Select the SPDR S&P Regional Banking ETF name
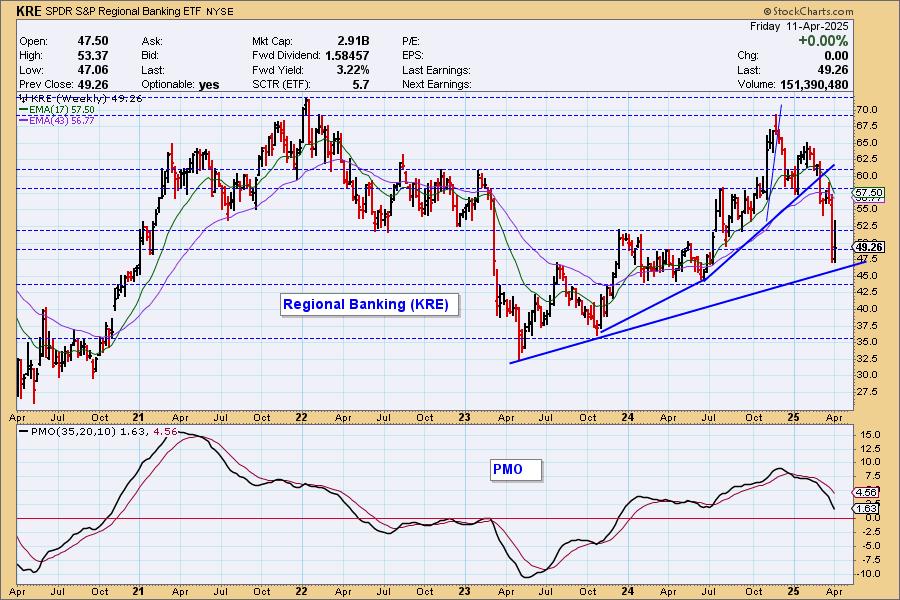The height and width of the screenshot is (600, 900). pyautogui.click(x=123, y=11)
